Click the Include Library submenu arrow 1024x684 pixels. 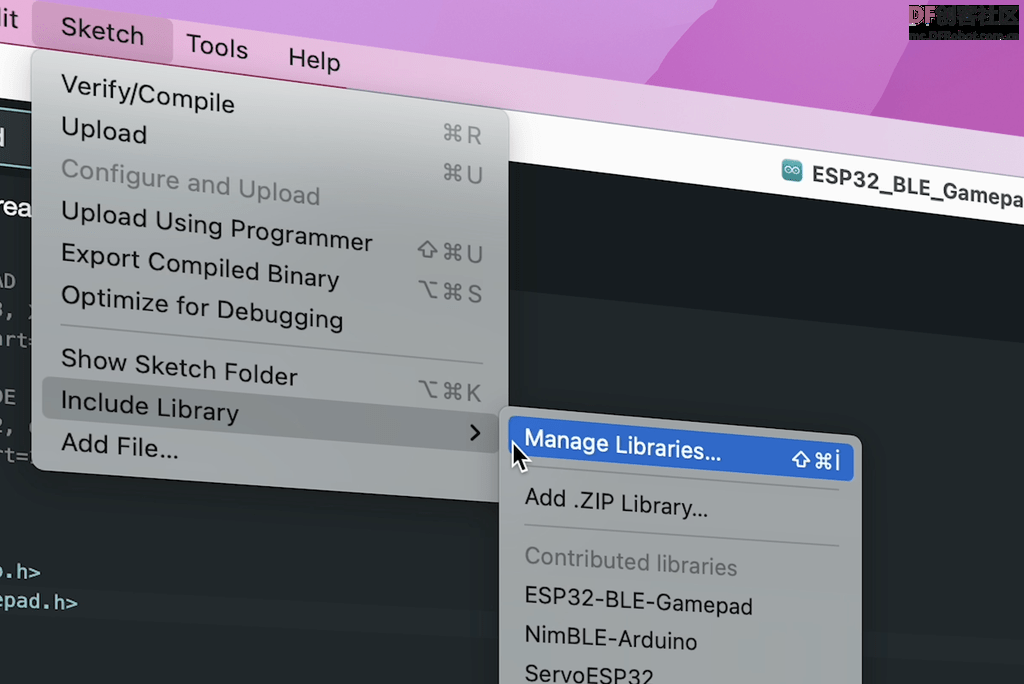click(x=475, y=432)
